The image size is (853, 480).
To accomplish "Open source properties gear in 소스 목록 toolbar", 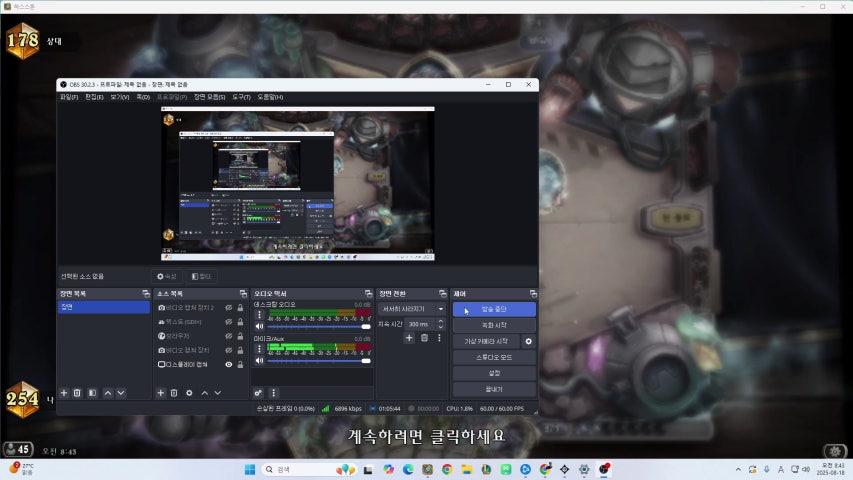I will click(x=189, y=392).
